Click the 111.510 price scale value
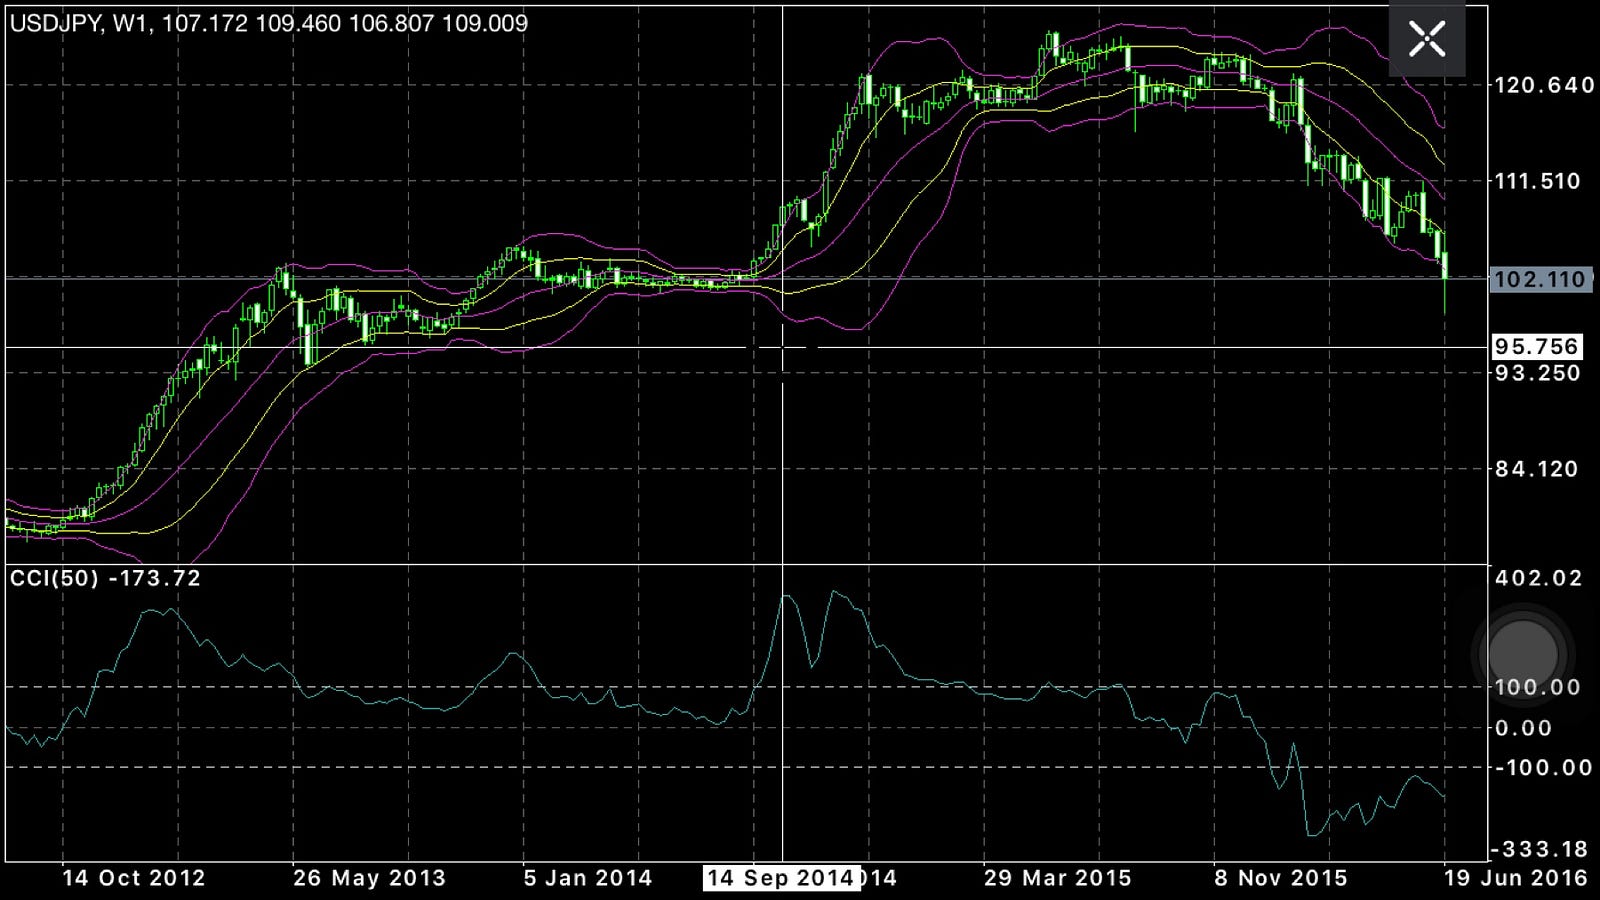The image size is (1600, 900). 1538,181
